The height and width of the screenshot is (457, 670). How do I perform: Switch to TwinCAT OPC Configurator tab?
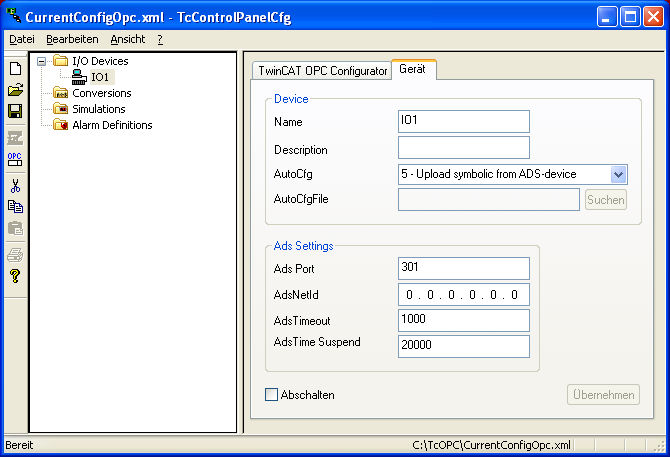pyautogui.click(x=323, y=70)
